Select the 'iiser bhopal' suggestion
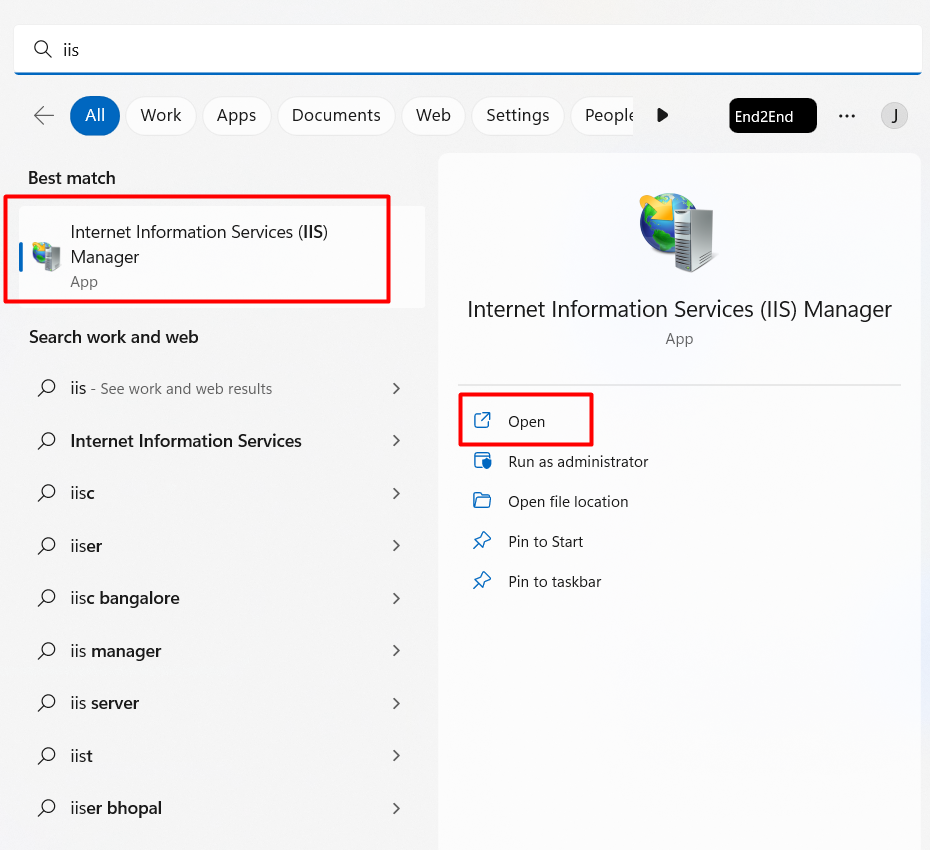The image size is (930, 850). [222, 808]
